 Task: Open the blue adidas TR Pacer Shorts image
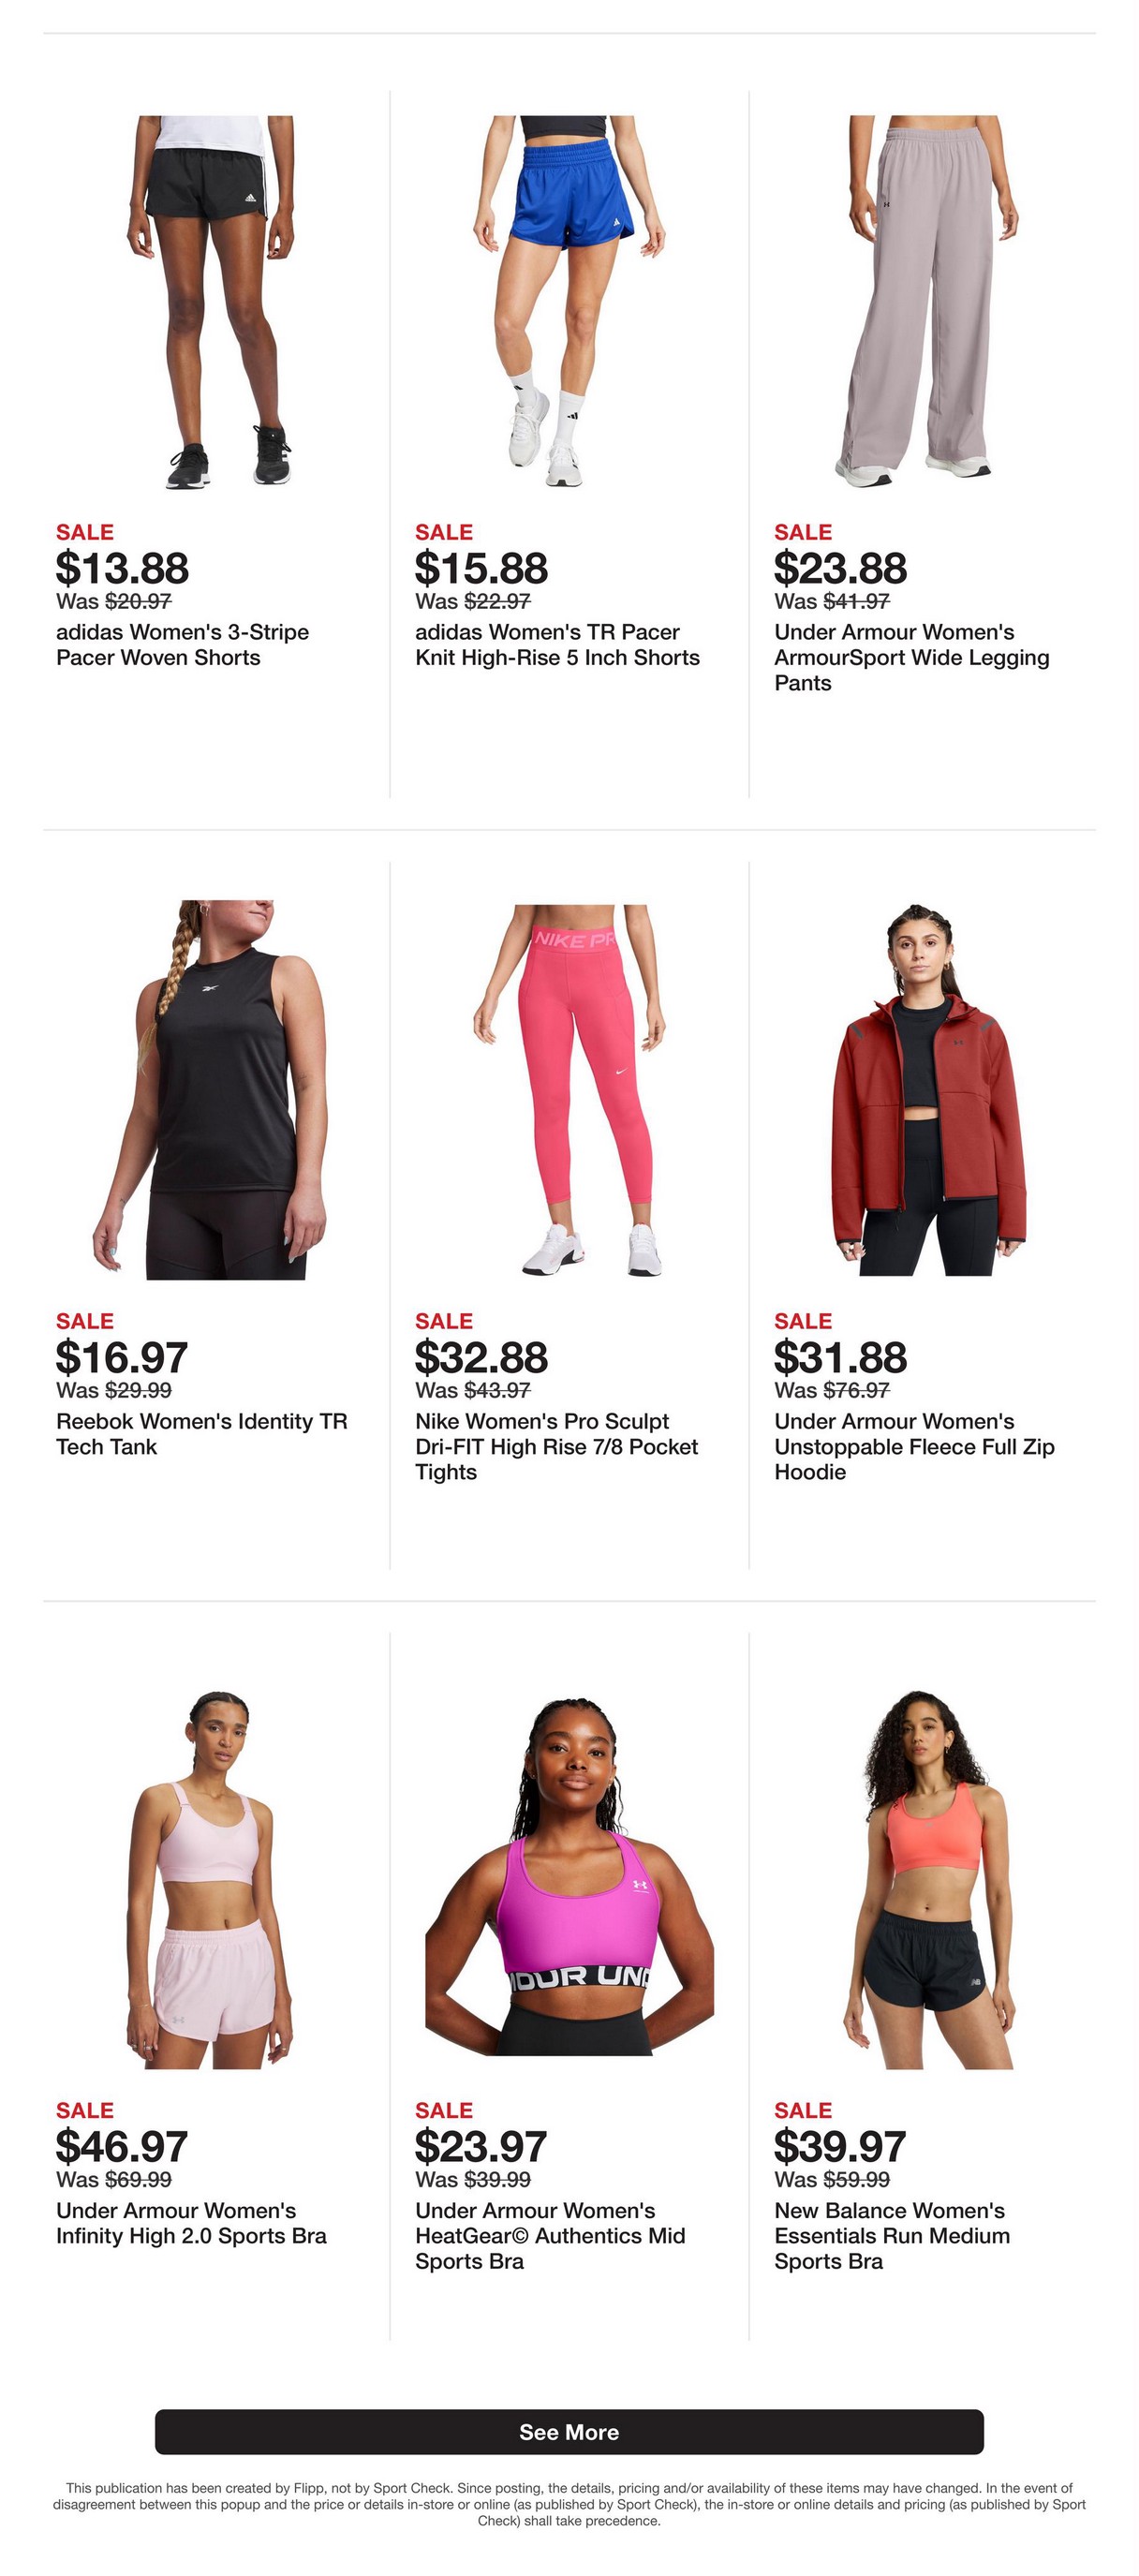coord(569,302)
